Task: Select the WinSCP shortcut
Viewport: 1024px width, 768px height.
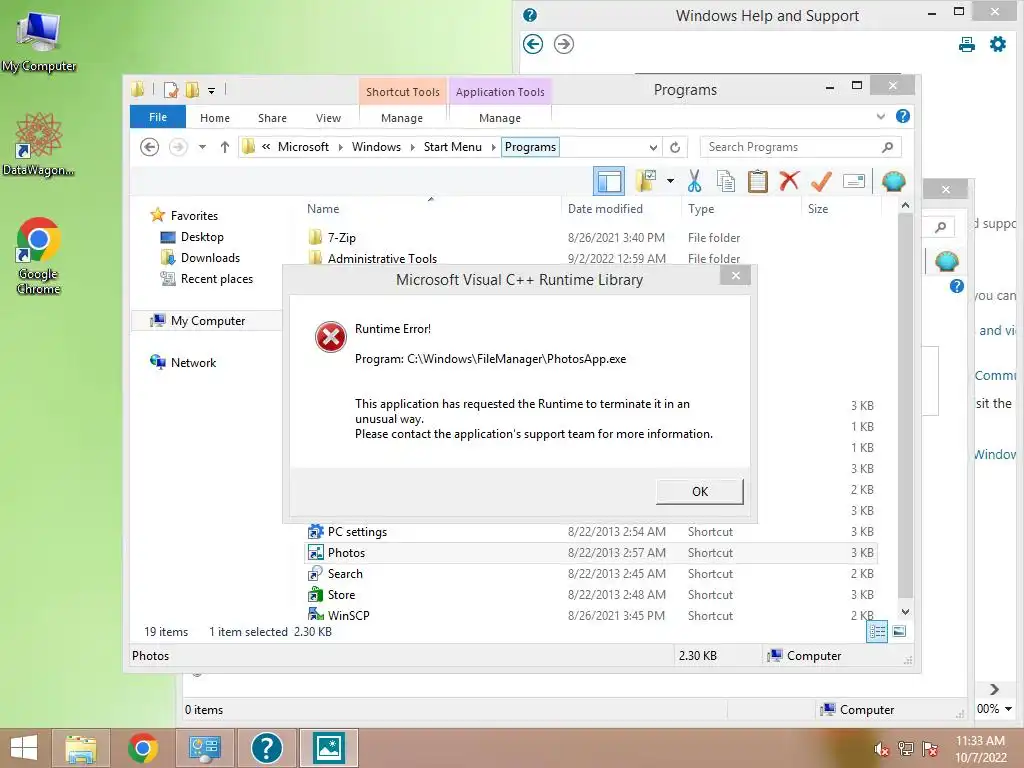Action: (x=348, y=615)
